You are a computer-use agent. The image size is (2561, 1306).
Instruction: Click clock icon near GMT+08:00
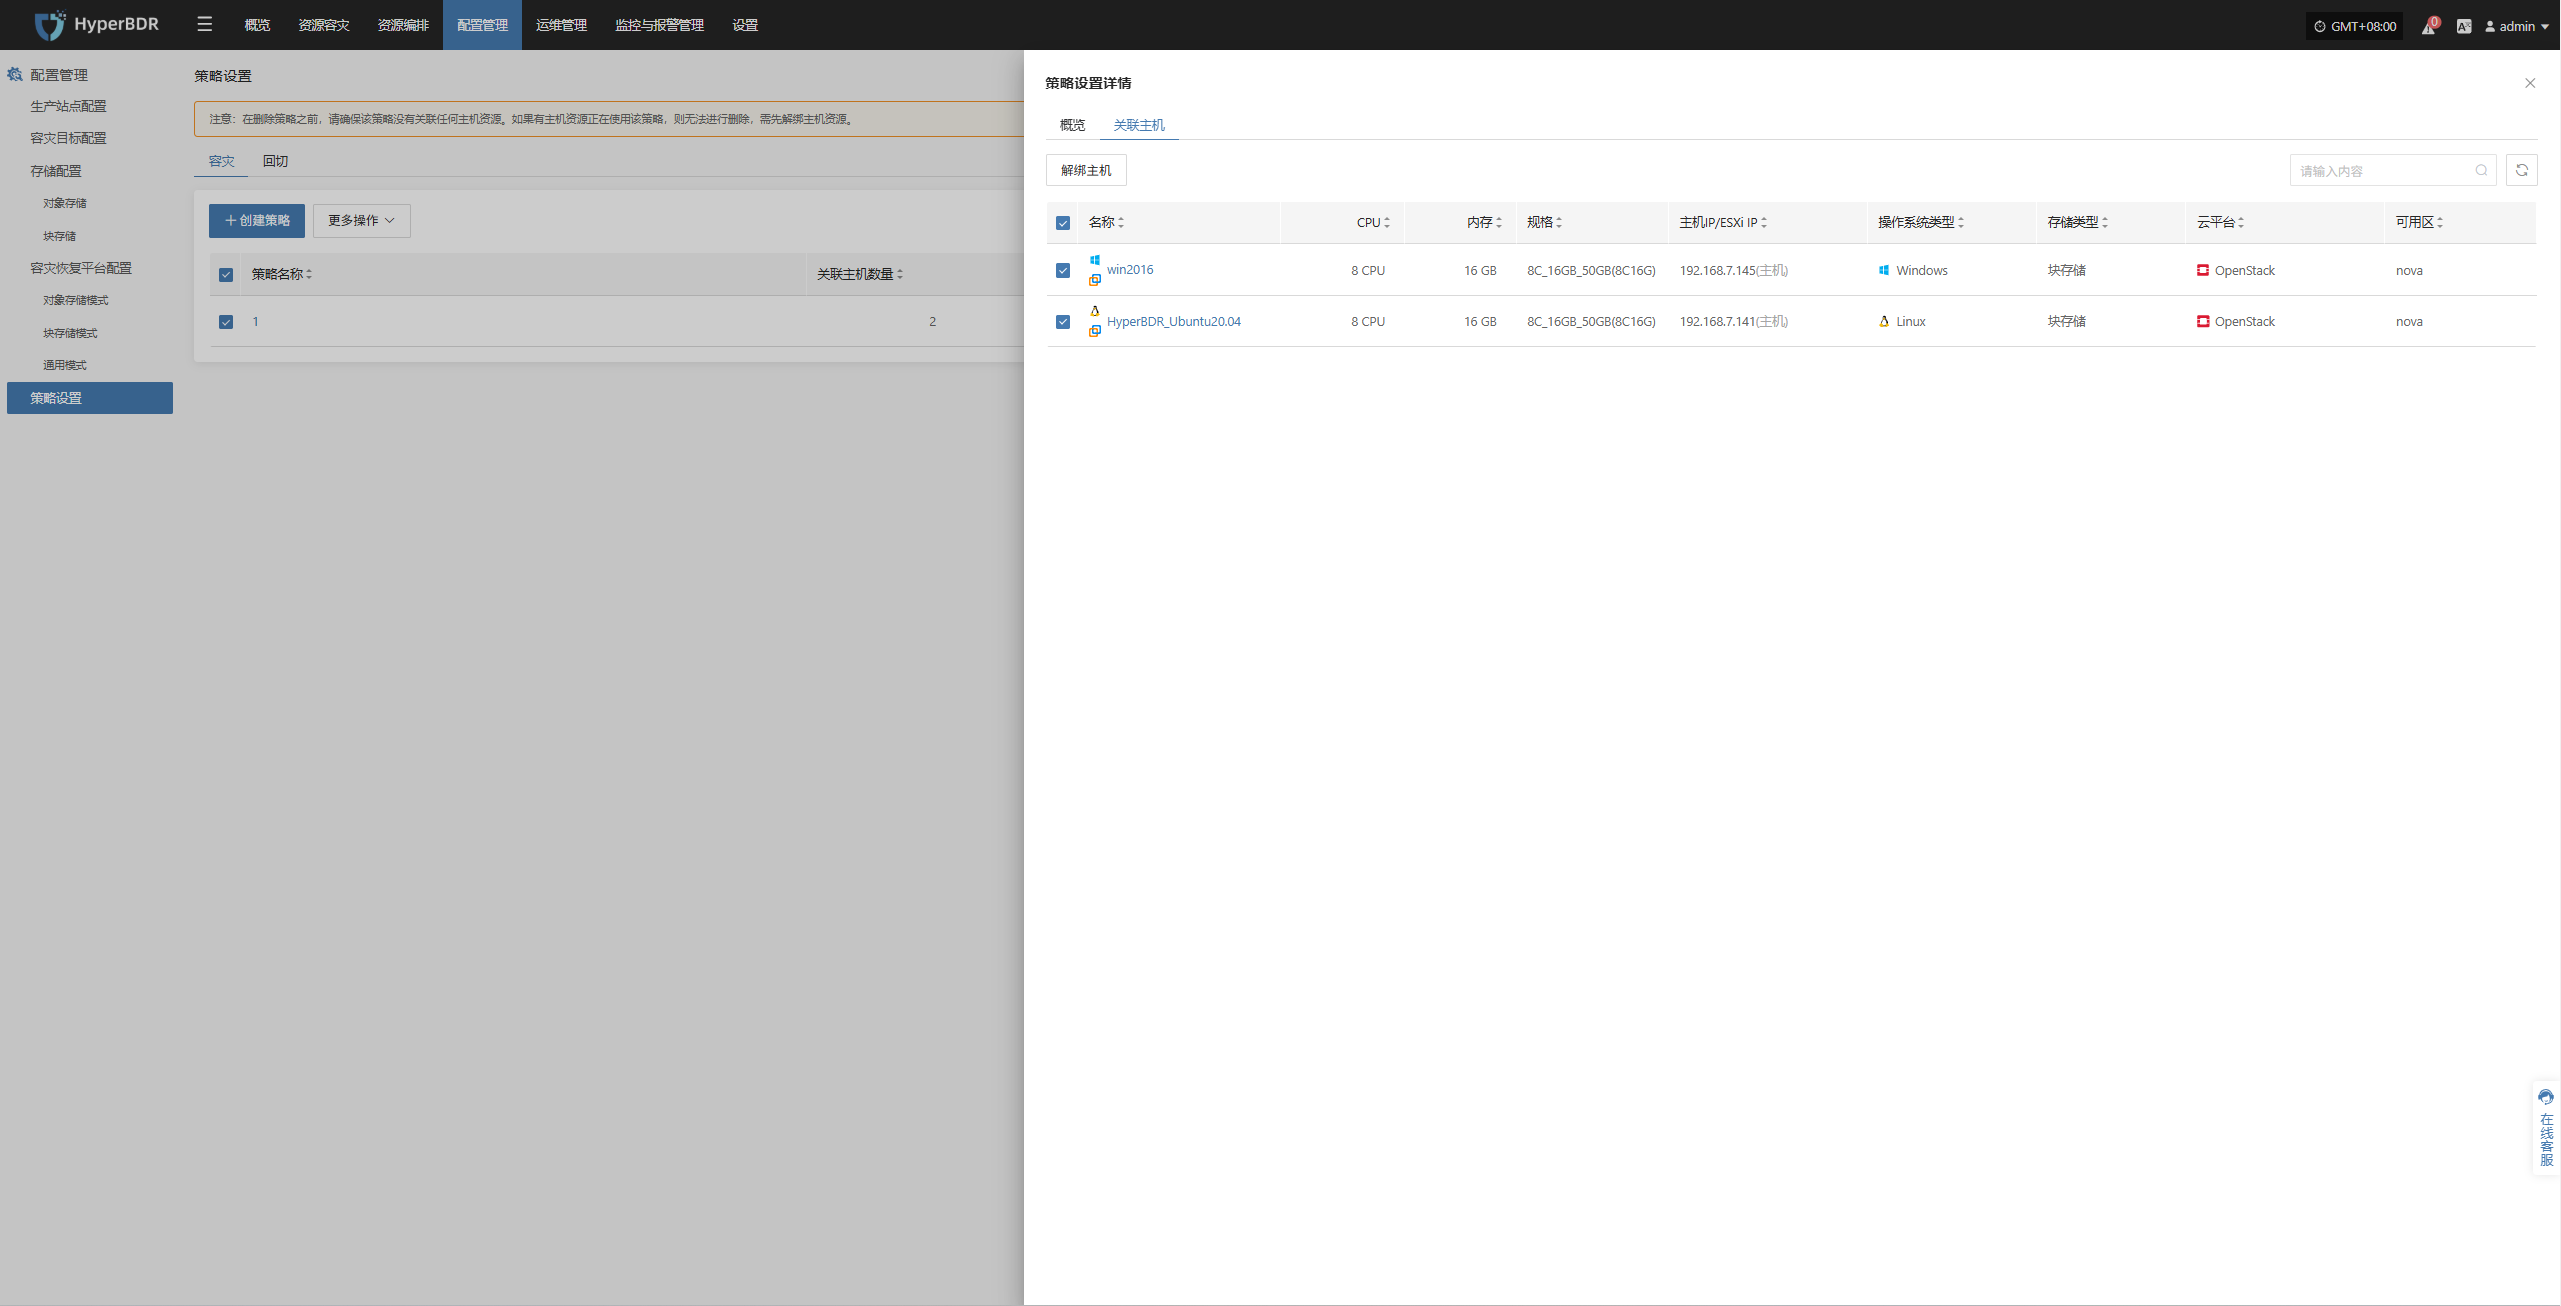[2320, 26]
